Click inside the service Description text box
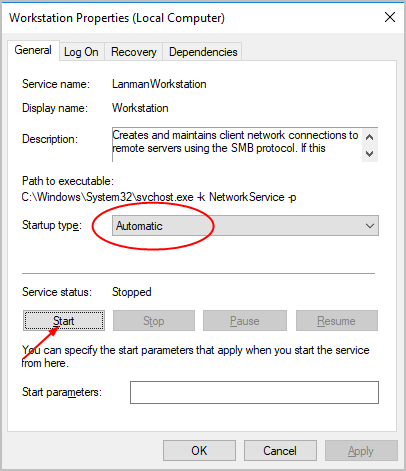Viewport: 406px width, 471px height. coord(237,144)
